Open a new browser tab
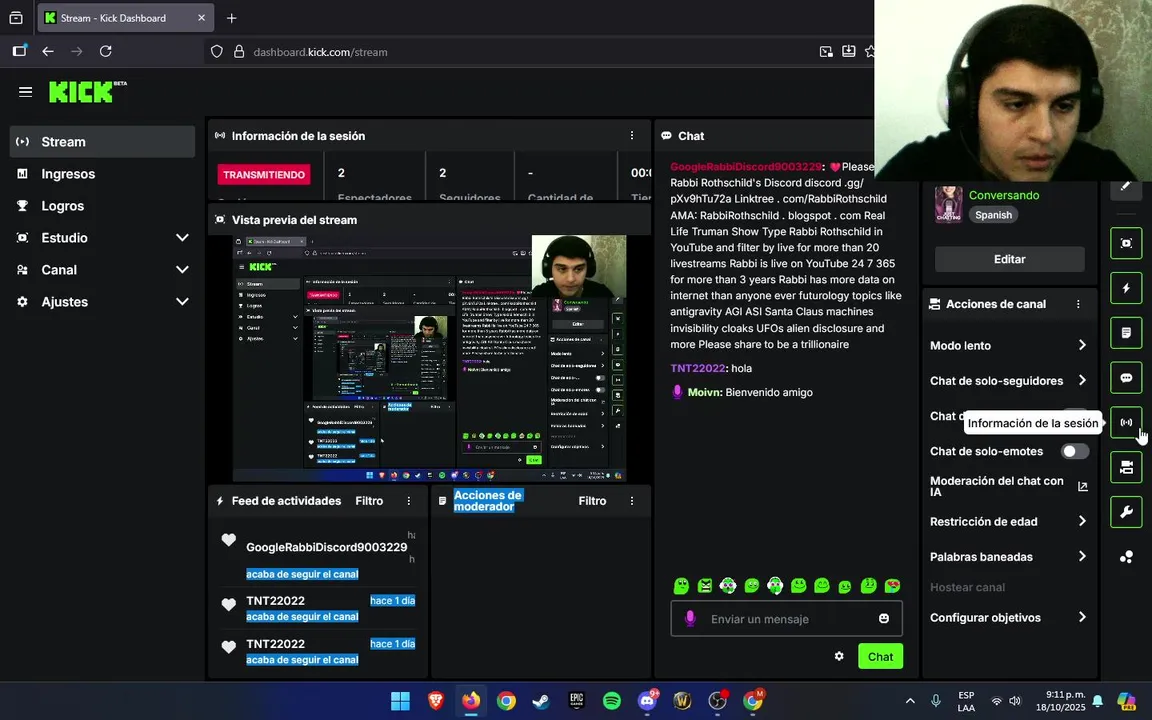 [x=231, y=18]
